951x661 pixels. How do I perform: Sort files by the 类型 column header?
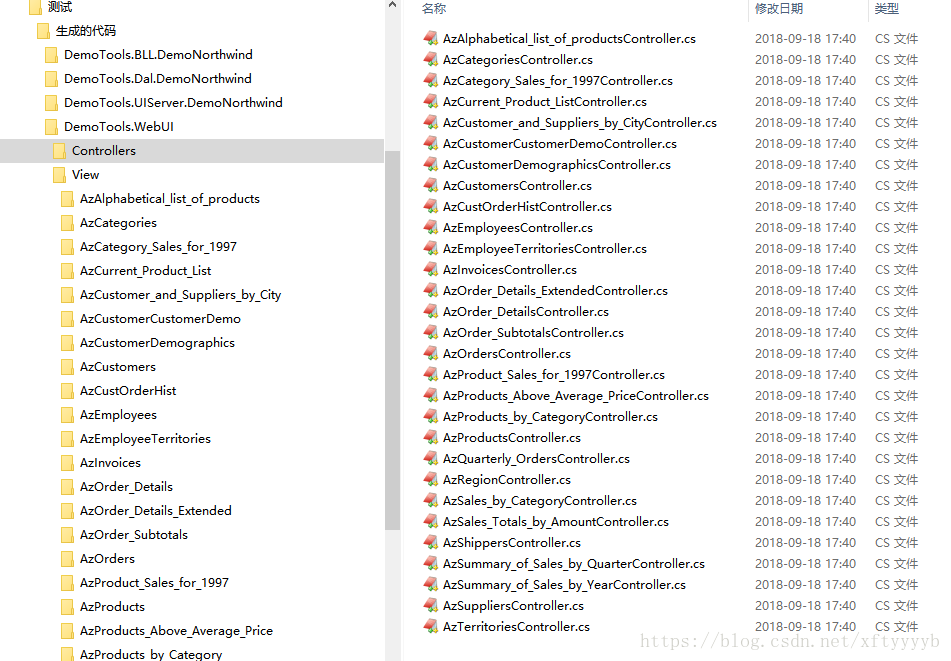(x=887, y=8)
